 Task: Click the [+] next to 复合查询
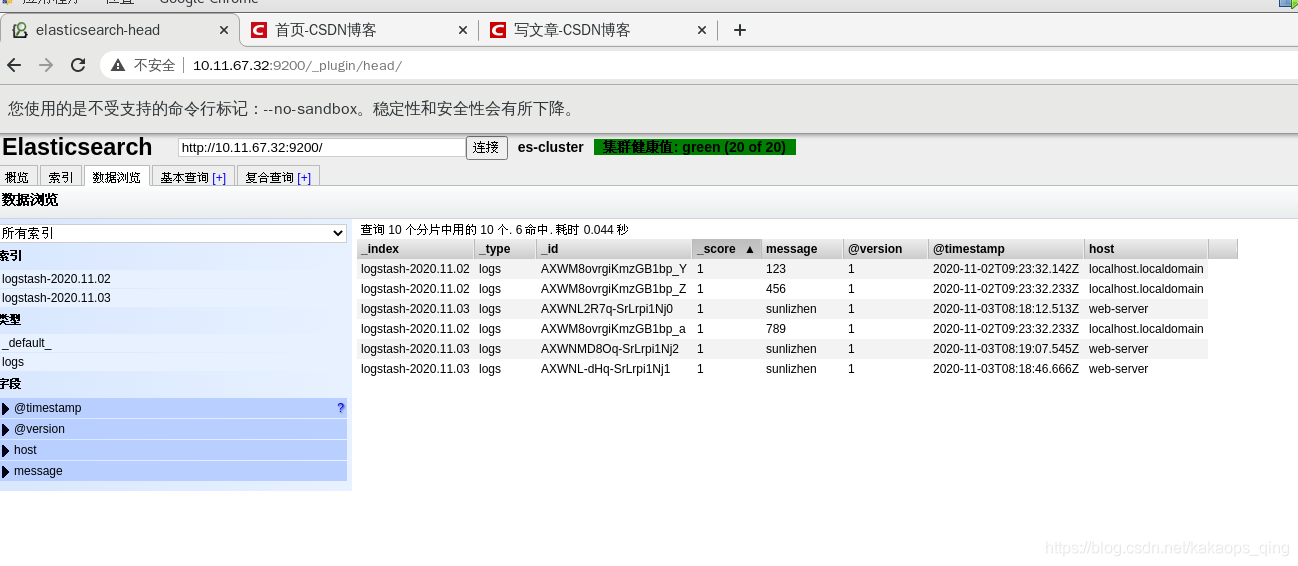(304, 178)
